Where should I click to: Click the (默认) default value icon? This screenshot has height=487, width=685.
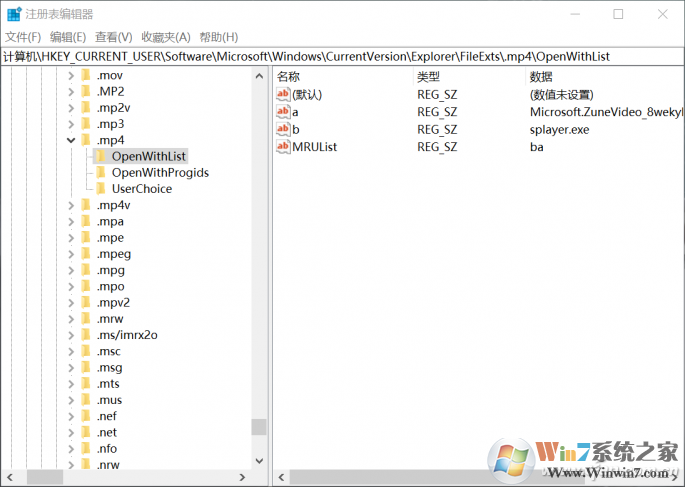(283, 94)
